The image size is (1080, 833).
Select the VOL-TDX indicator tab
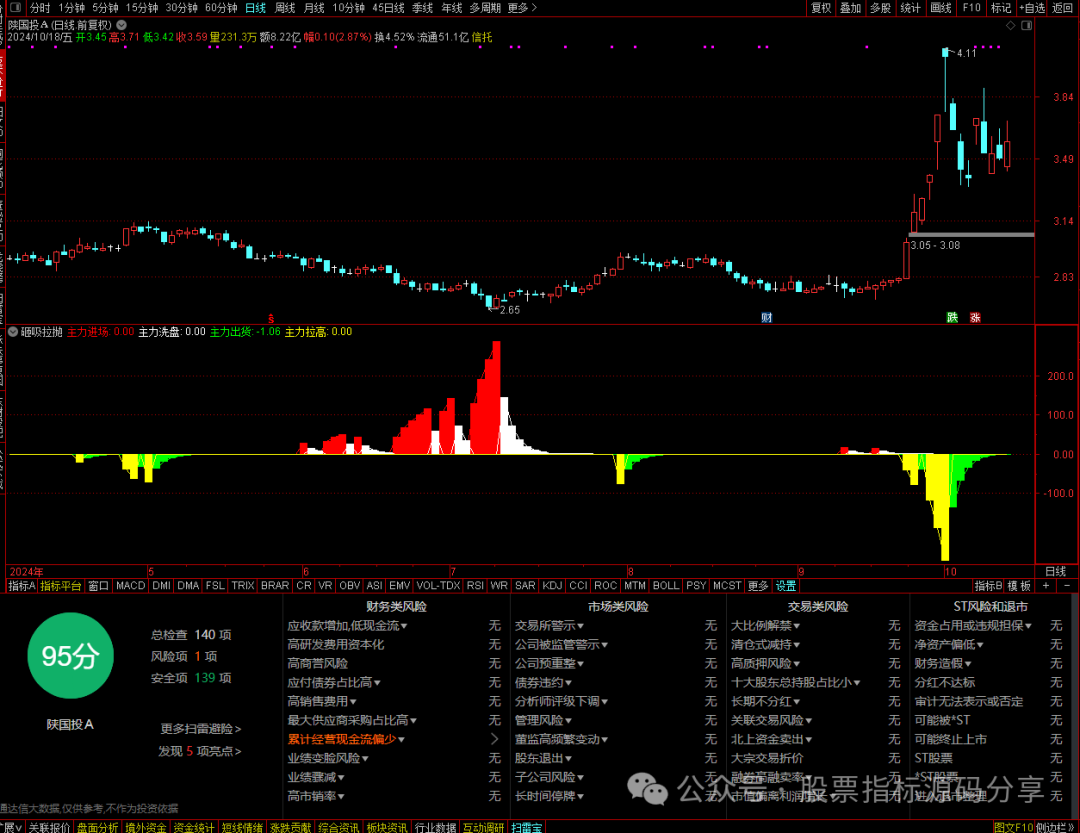coord(438,586)
